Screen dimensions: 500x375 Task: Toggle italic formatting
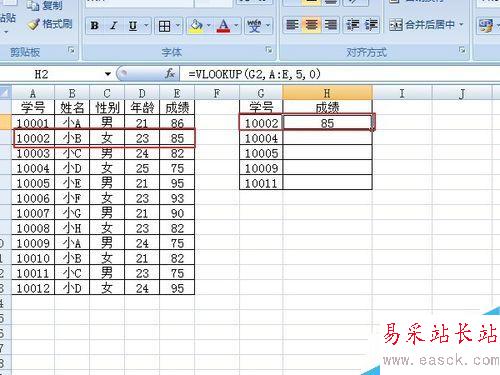(x=114, y=26)
